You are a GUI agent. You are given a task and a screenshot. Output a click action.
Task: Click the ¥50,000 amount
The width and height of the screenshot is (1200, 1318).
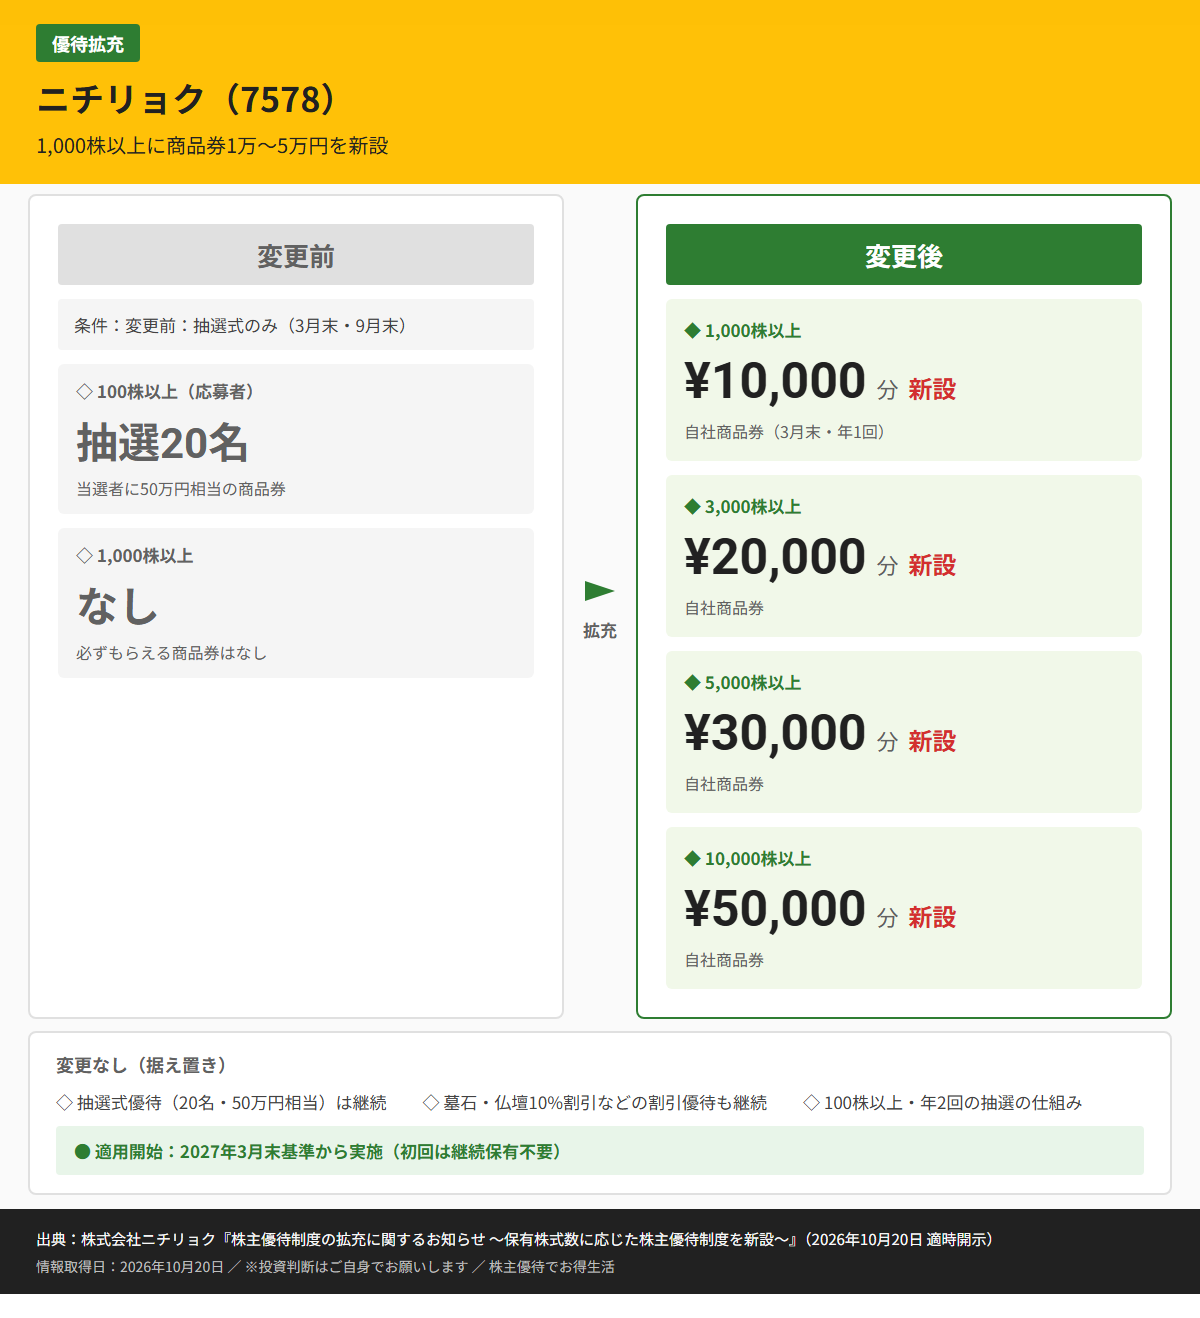[x=775, y=909]
